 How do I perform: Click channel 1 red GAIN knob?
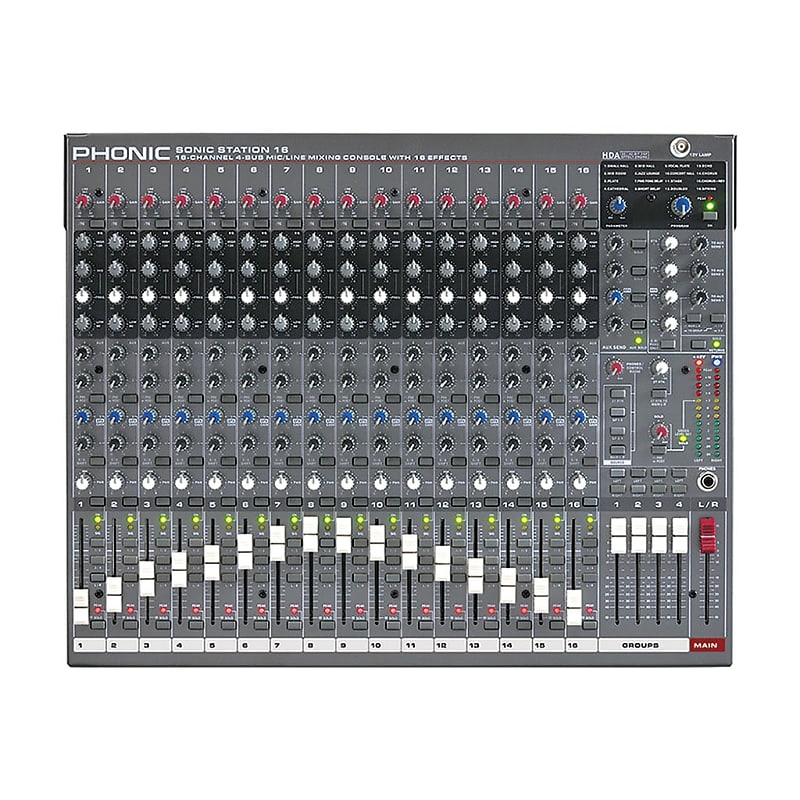(x=84, y=202)
